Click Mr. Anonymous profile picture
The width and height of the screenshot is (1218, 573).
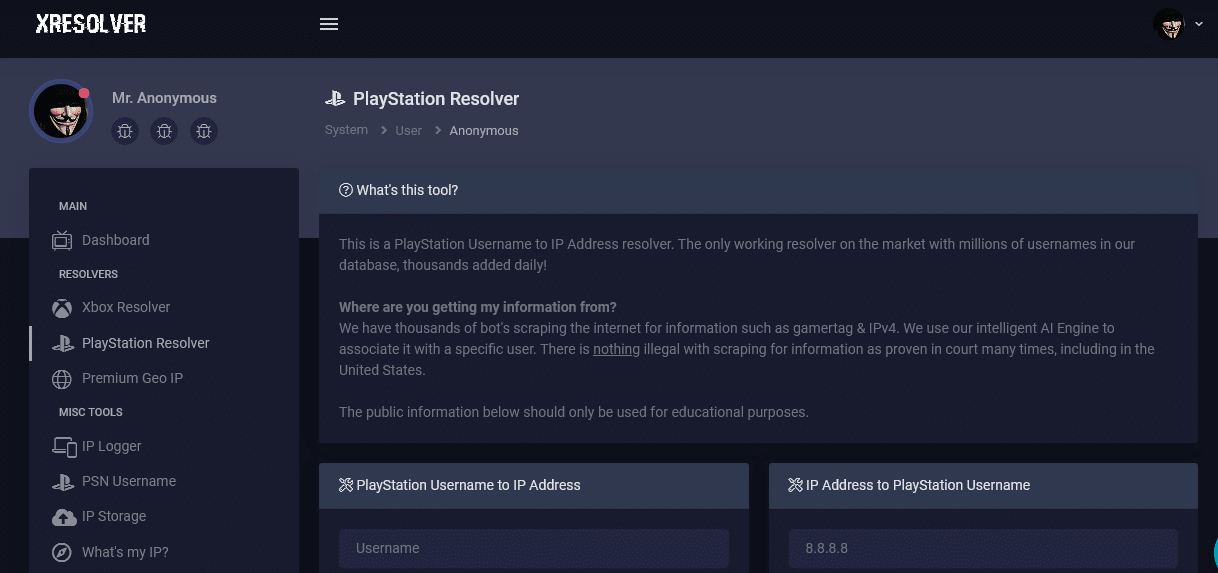[x=61, y=111]
